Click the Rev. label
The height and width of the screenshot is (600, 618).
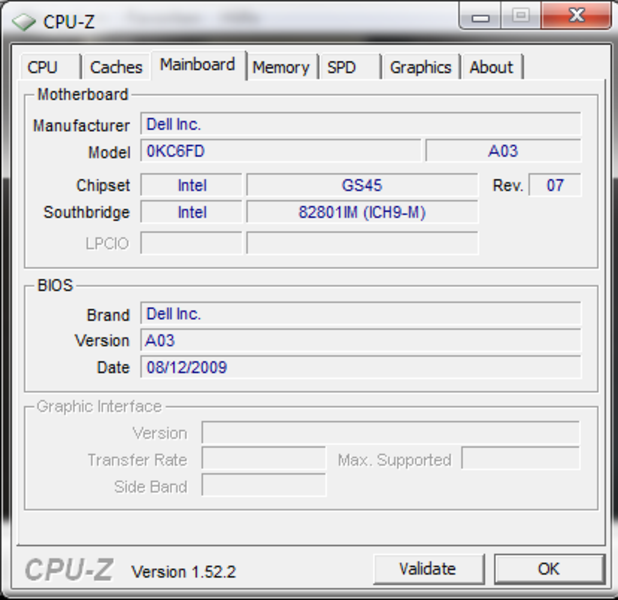click(508, 185)
